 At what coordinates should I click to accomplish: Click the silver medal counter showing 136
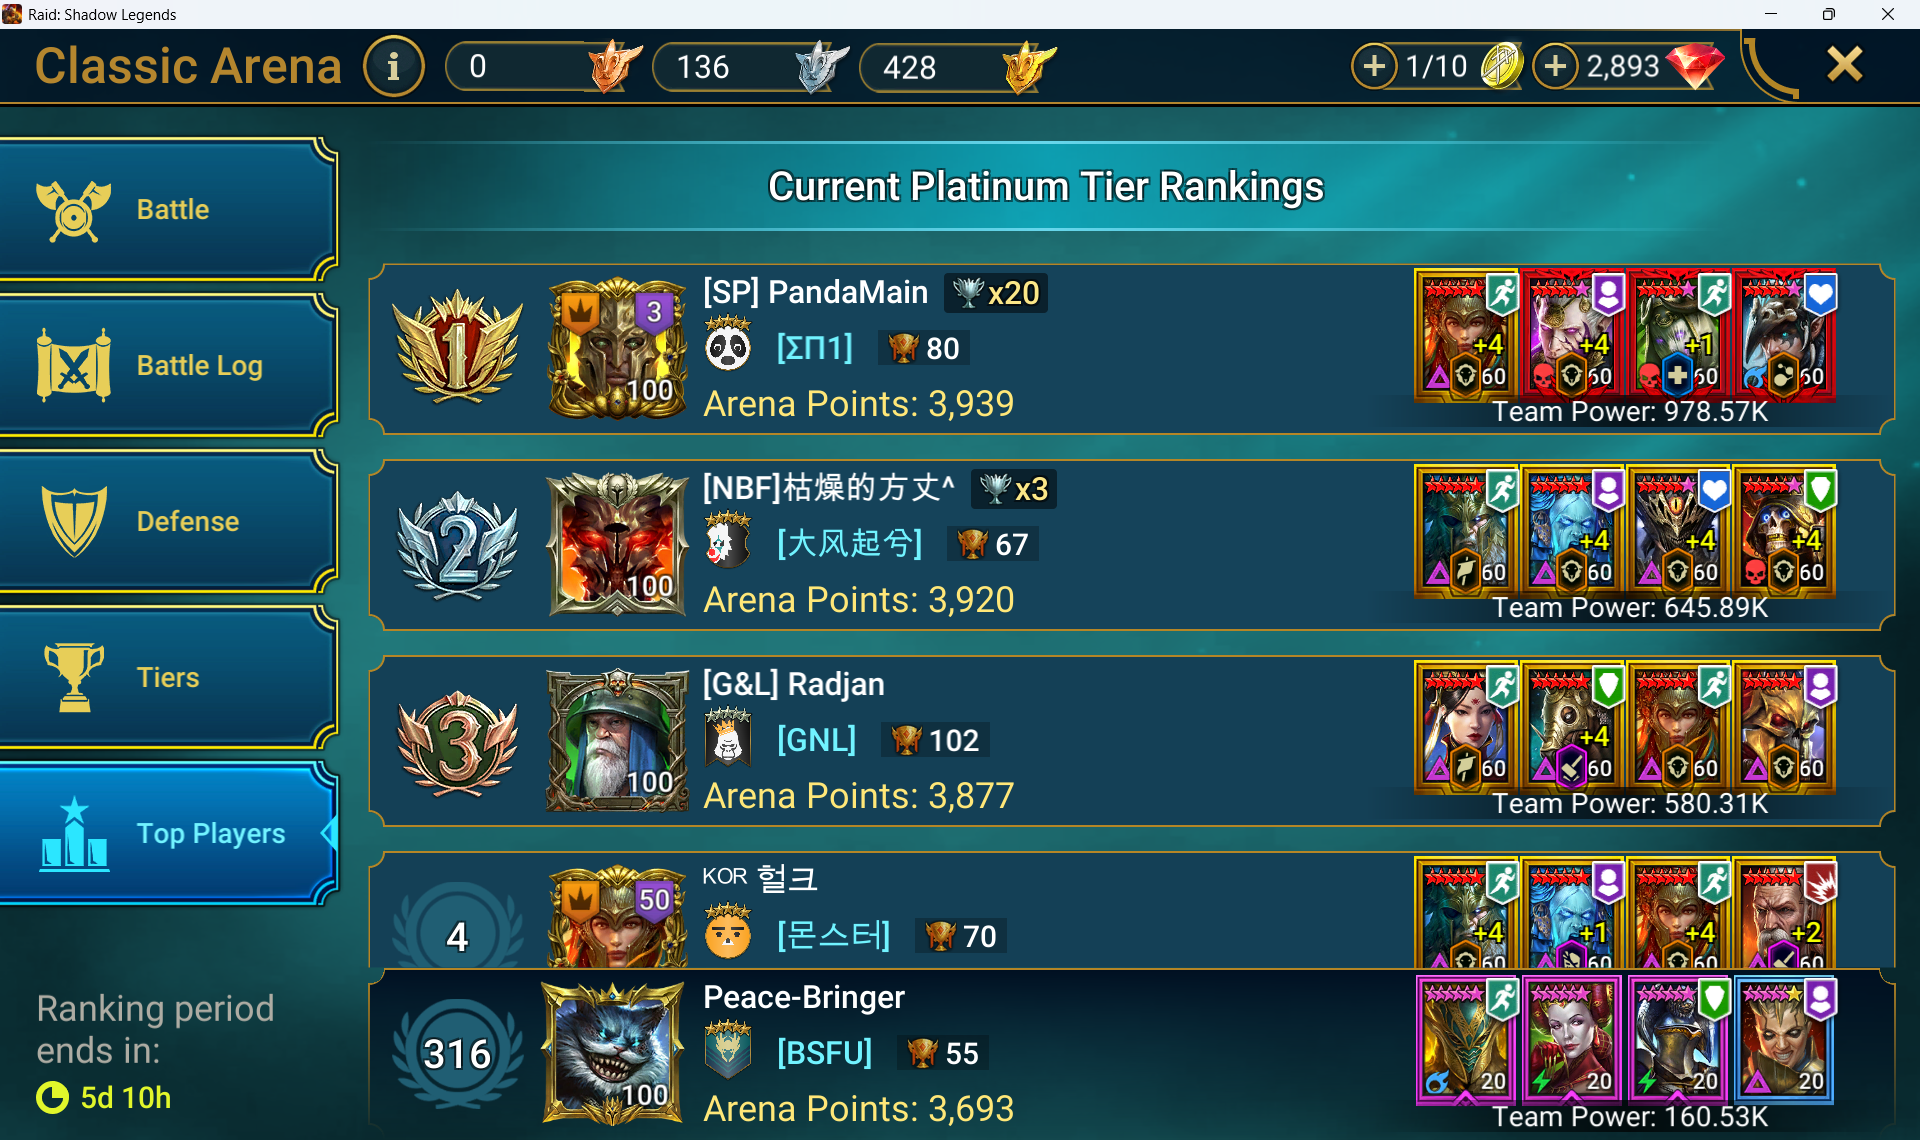[x=751, y=67]
